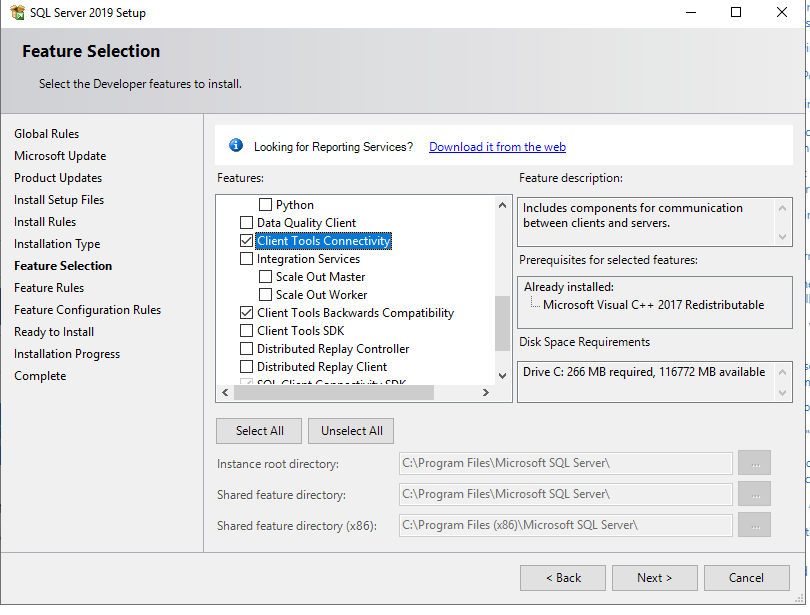
Task: Check the Python feature checkbox
Action: click(x=265, y=204)
